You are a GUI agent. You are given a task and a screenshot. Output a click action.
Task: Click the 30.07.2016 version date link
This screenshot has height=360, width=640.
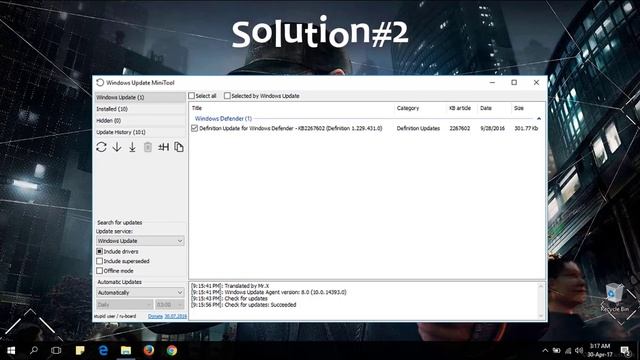[x=176, y=316]
